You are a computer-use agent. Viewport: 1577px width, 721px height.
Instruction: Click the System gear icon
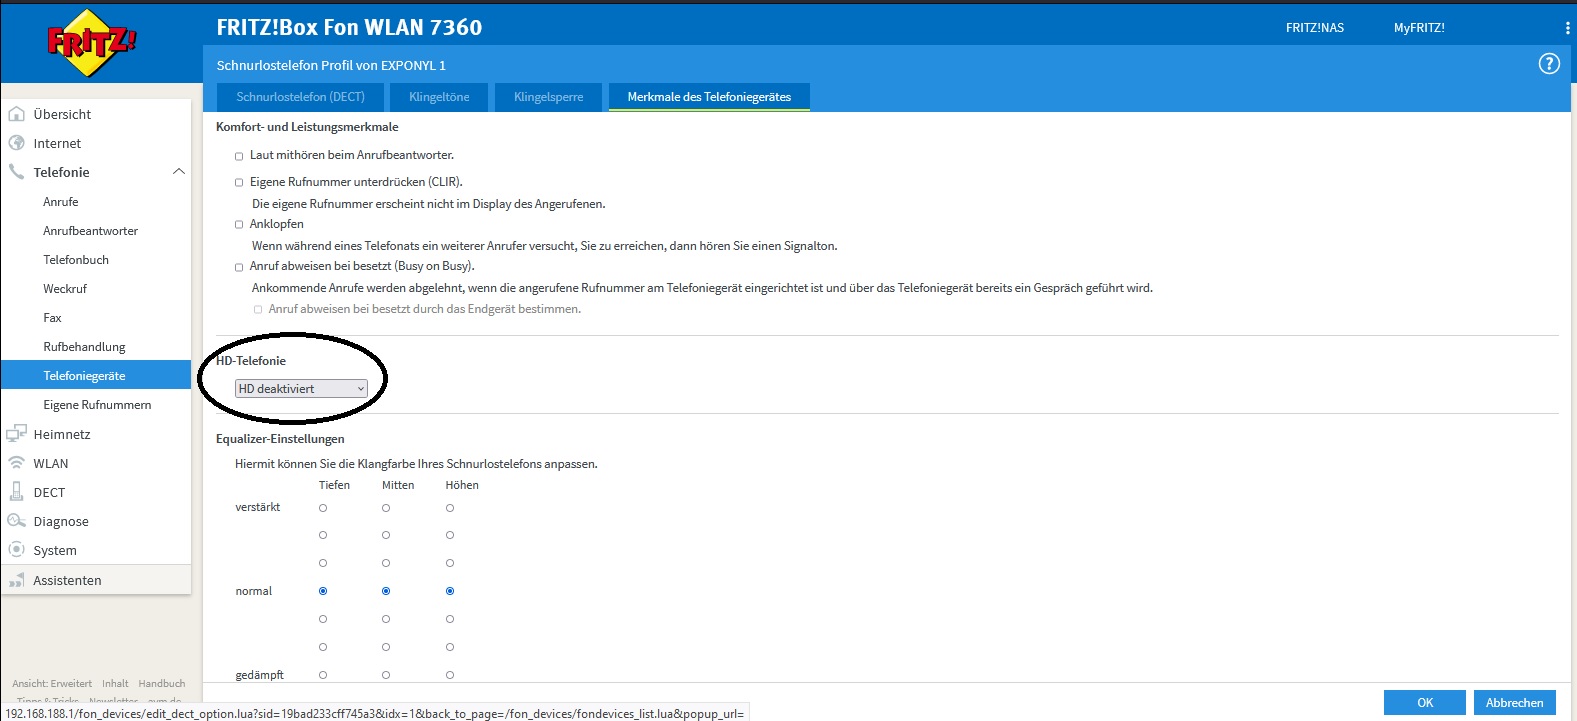[16, 550]
